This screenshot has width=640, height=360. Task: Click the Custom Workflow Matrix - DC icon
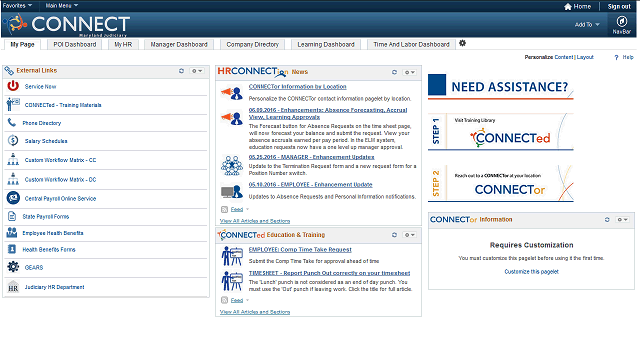(13, 179)
